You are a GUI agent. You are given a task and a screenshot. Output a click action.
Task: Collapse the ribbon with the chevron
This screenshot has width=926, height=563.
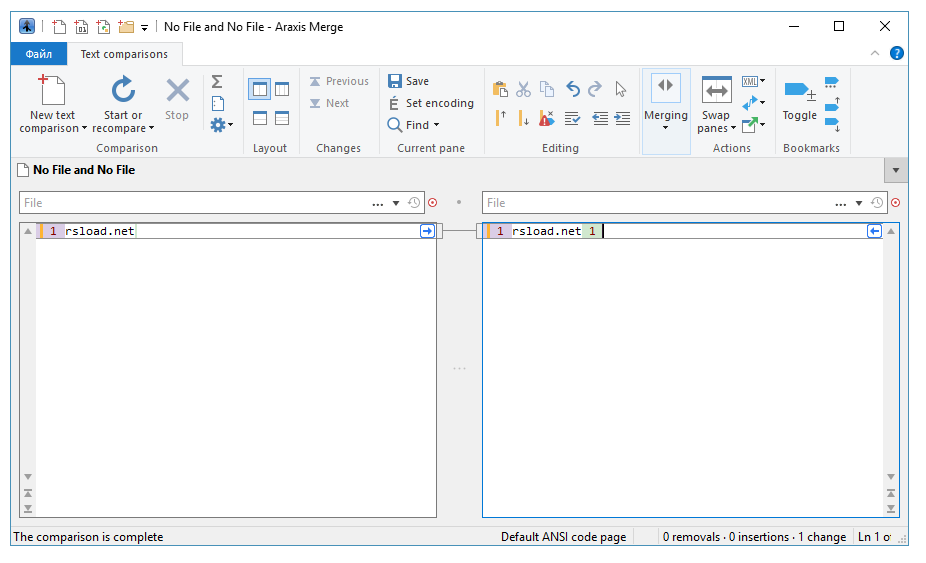coord(875,53)
